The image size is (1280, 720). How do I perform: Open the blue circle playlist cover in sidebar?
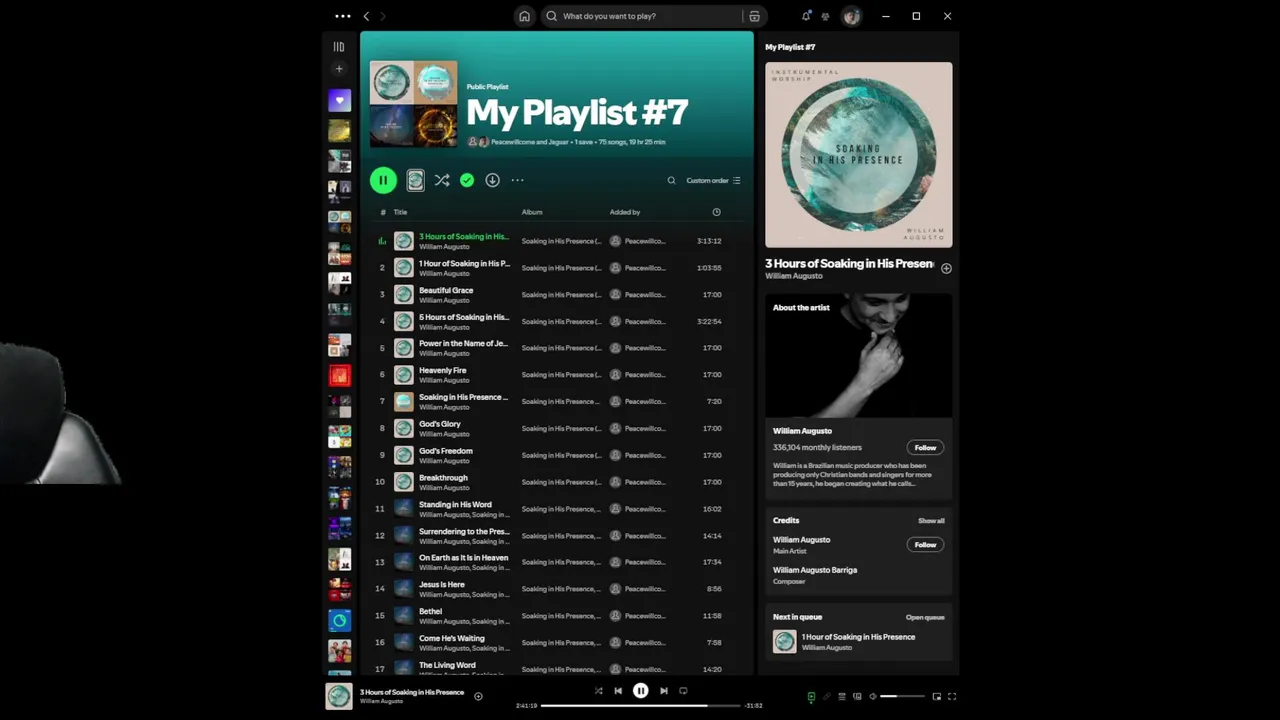[x=339, y=620]
